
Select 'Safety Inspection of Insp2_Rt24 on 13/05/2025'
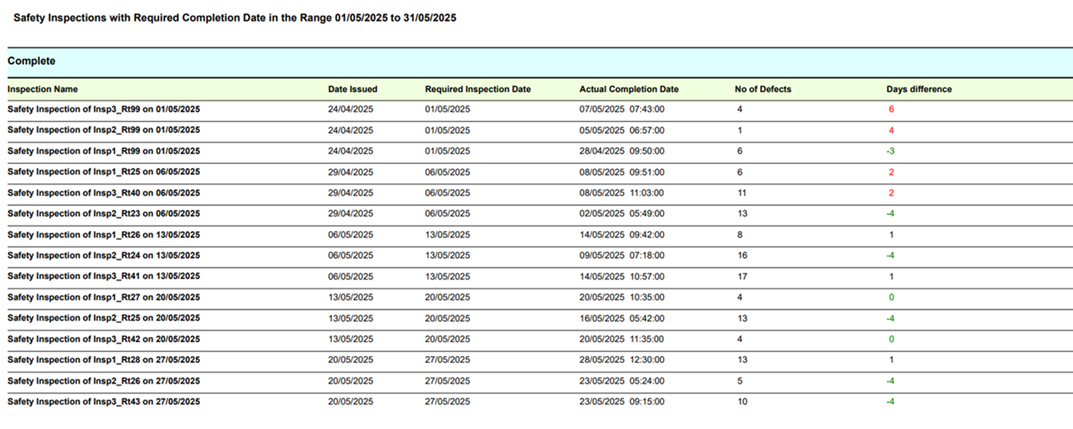click(104, 255)
